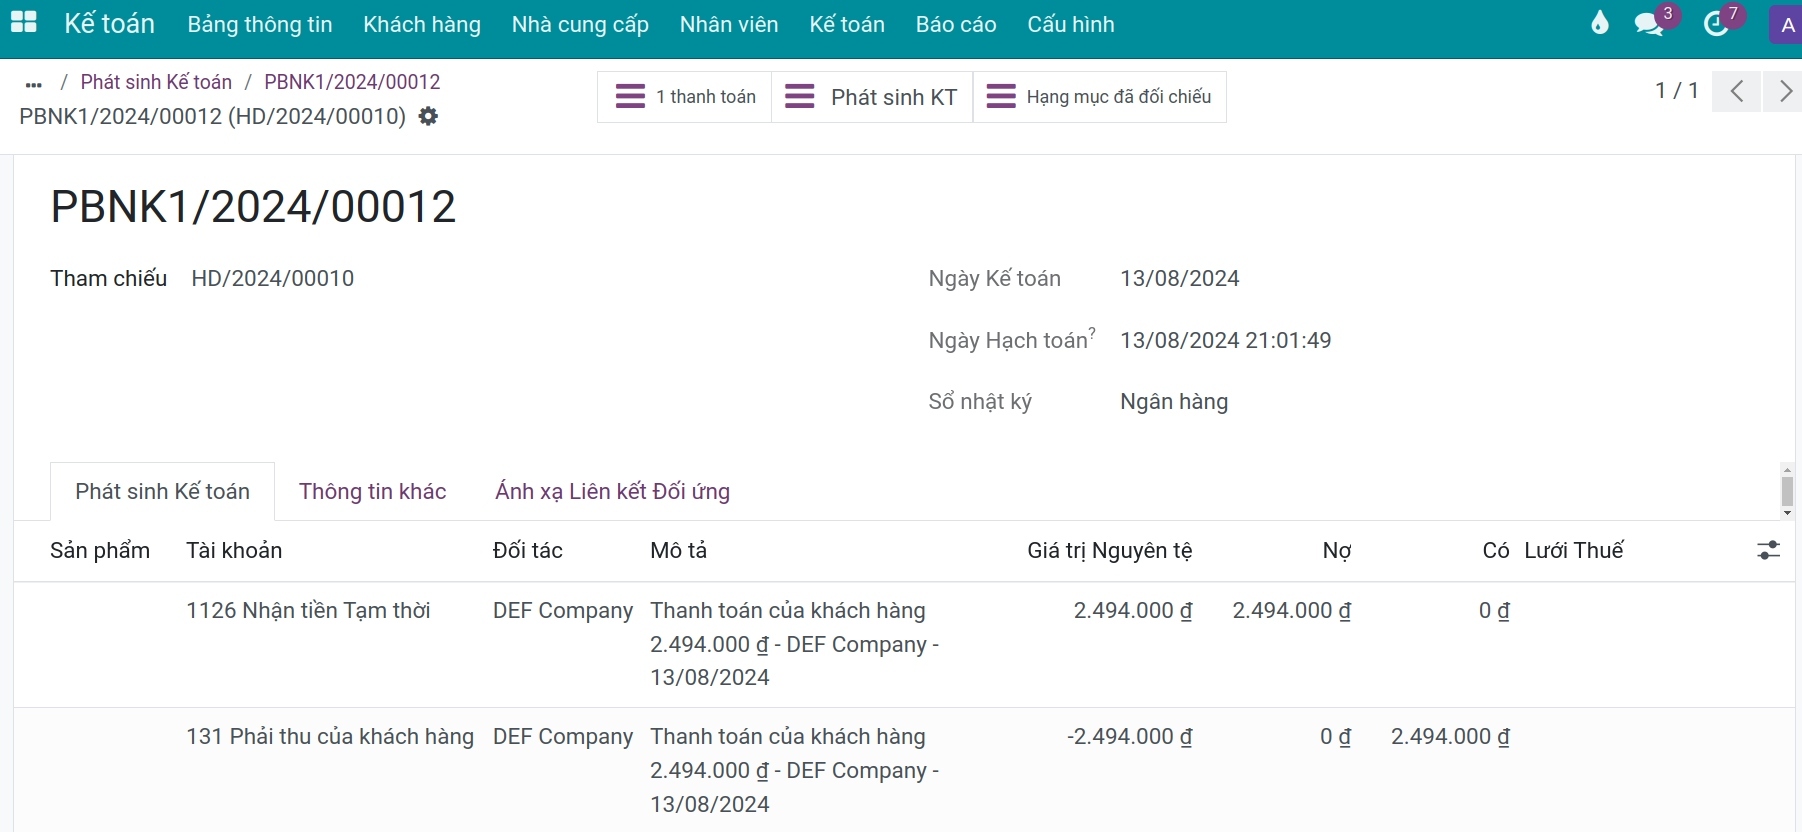The image size is (1802, 832).
Task: Click the water drop debug icon
Action: tap(1600, 23)
